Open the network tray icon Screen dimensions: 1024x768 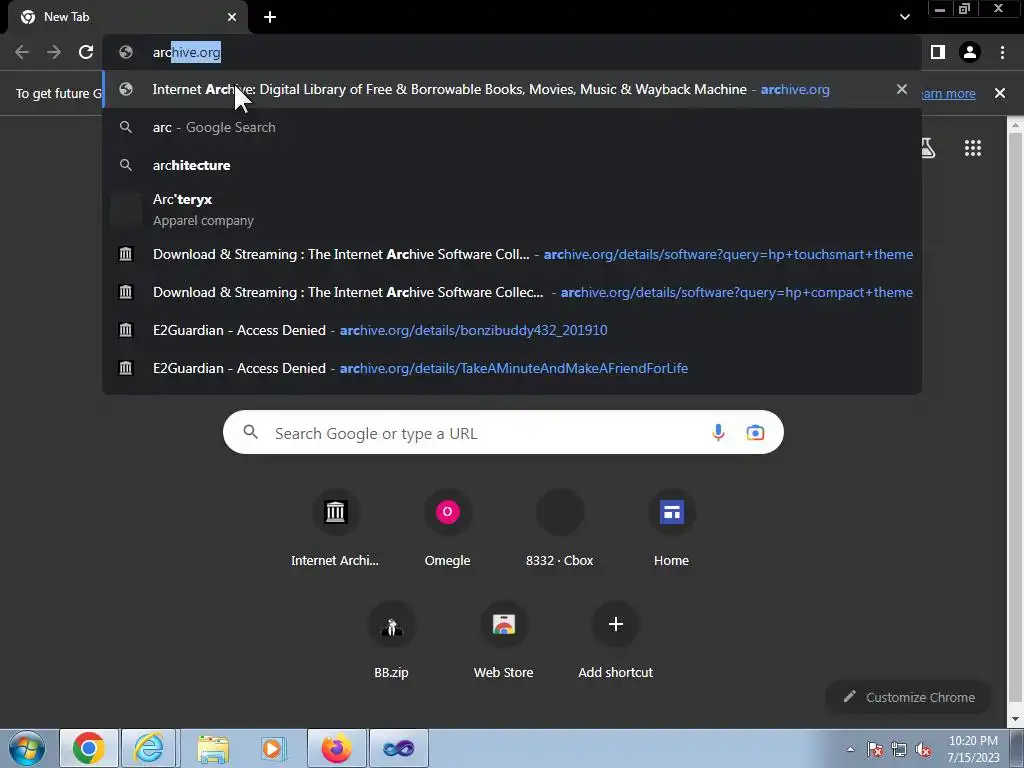tap(899, 750)
